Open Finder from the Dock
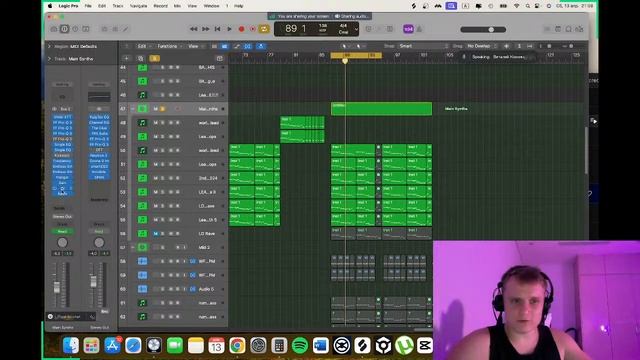 point(71,346)
